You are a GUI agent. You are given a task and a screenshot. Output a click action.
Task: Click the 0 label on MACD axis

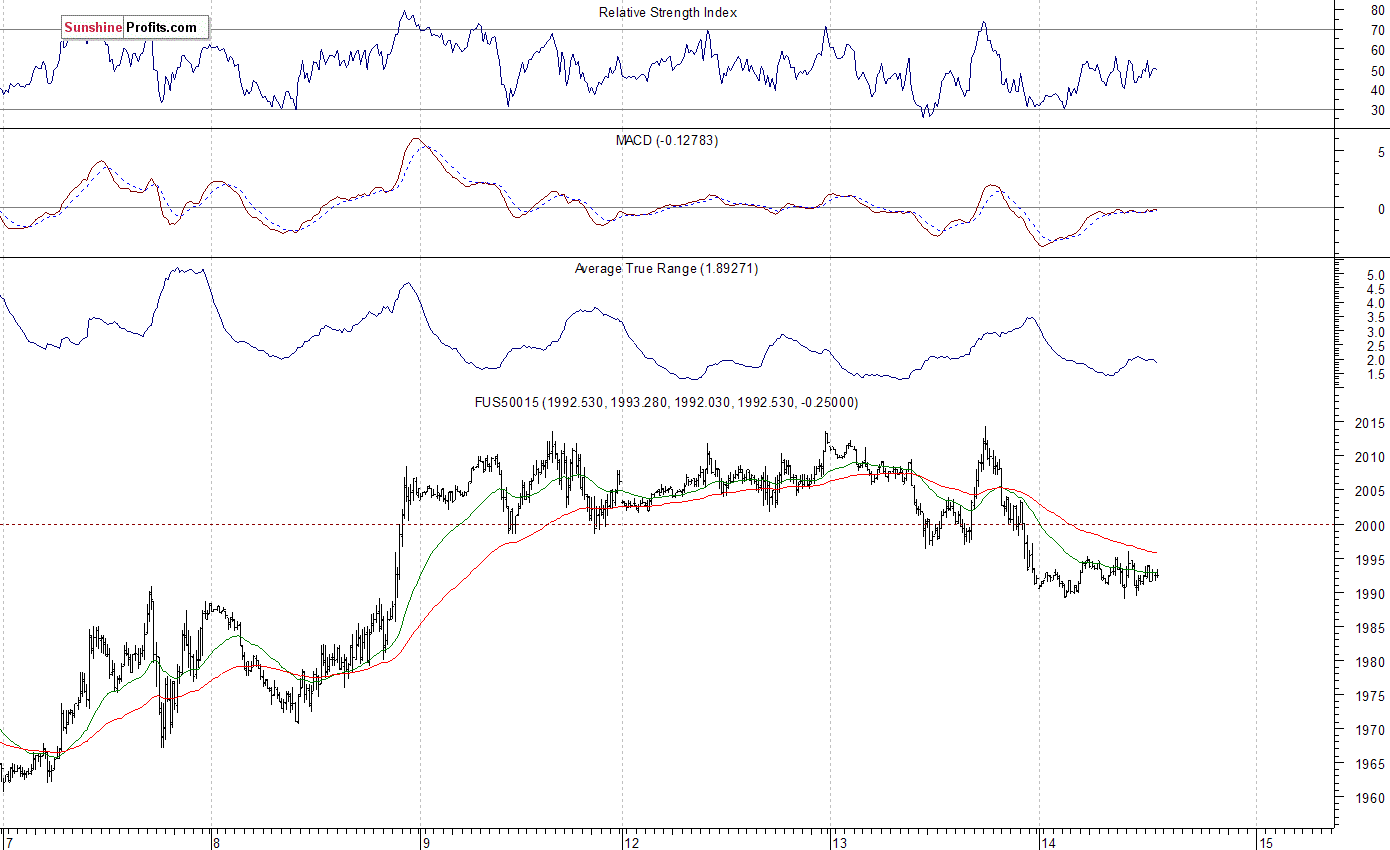pos(1381,209)
